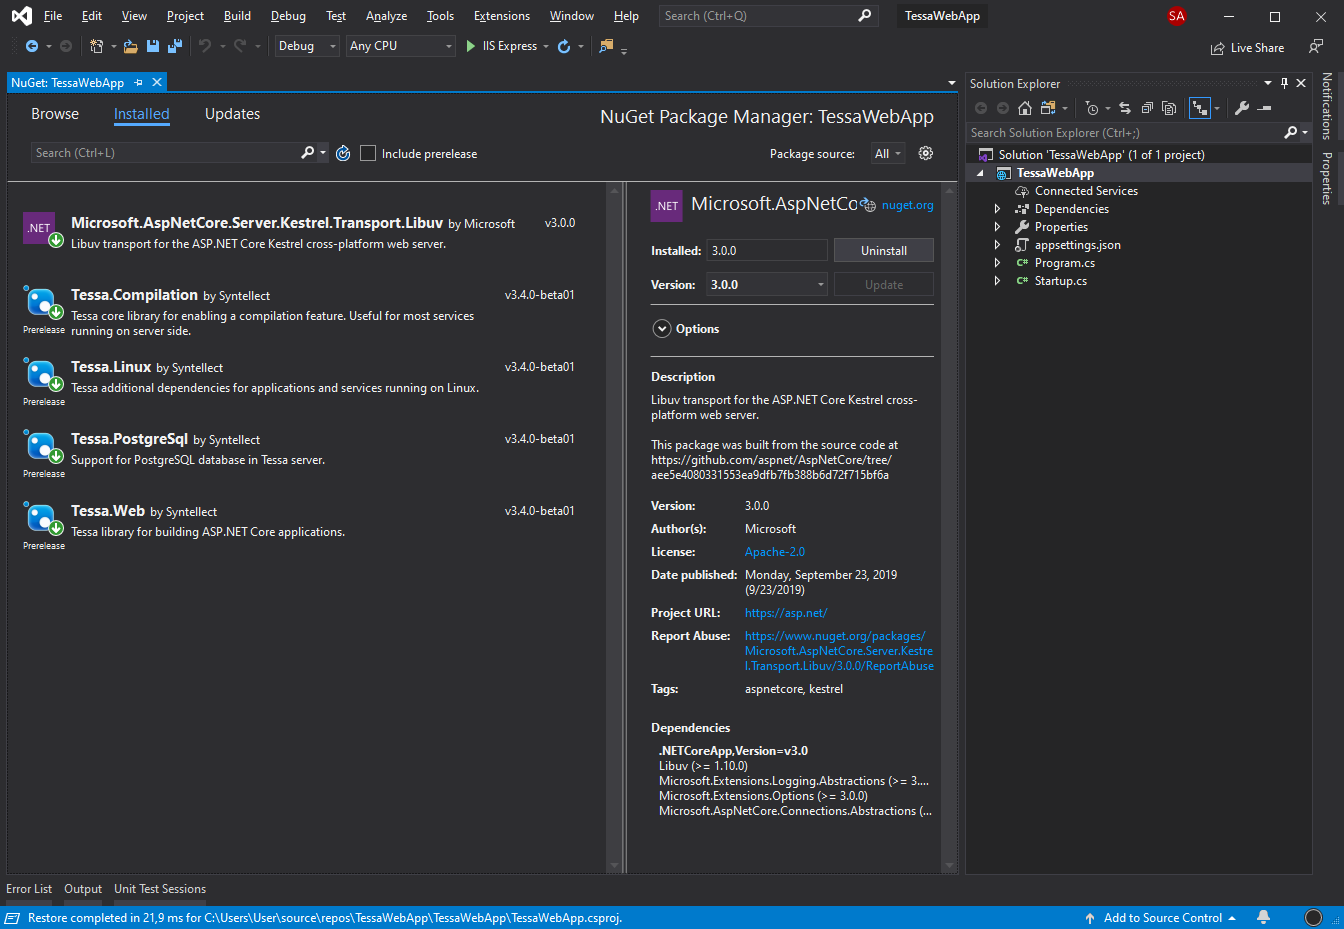Screen dimensions: 1344x929
Task: Open NuGet package source settings gear
Action: pyautogui.click(x=926, y=153)
